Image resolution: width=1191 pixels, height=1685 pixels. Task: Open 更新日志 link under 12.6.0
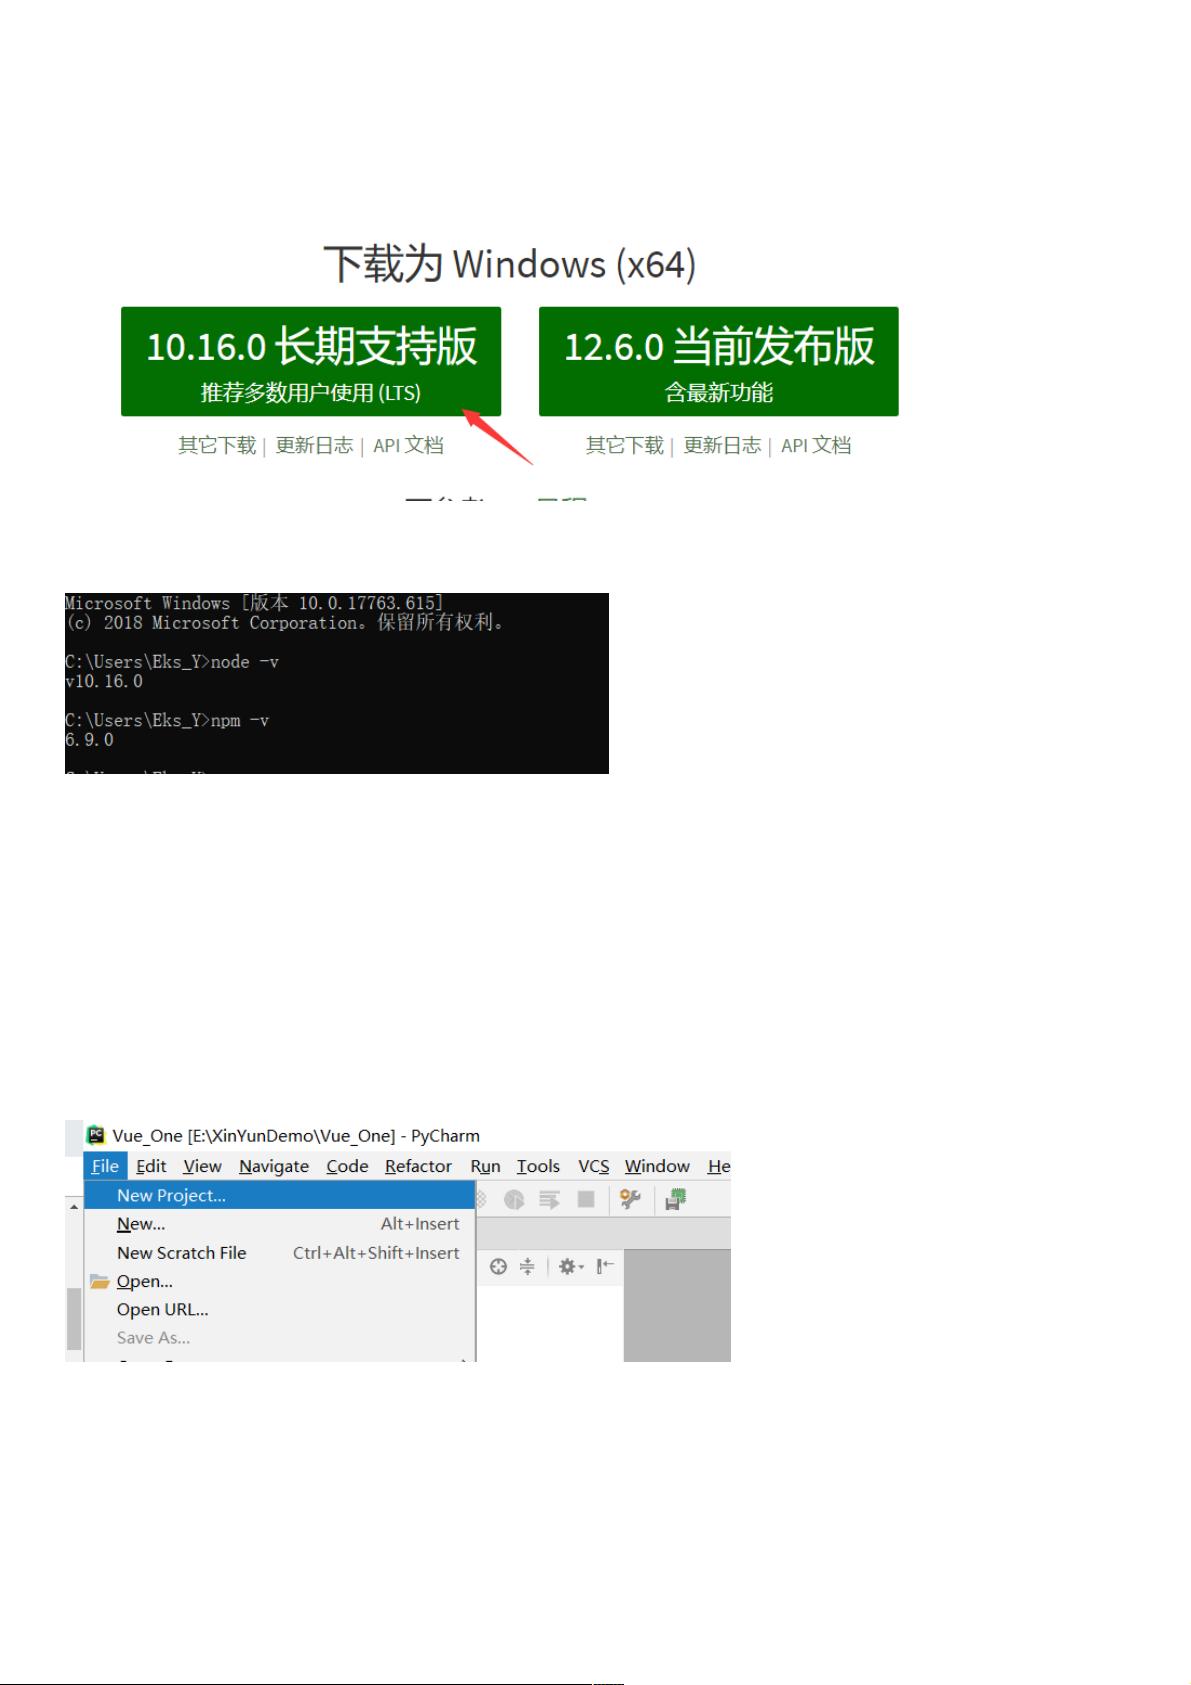coord(722,445)
